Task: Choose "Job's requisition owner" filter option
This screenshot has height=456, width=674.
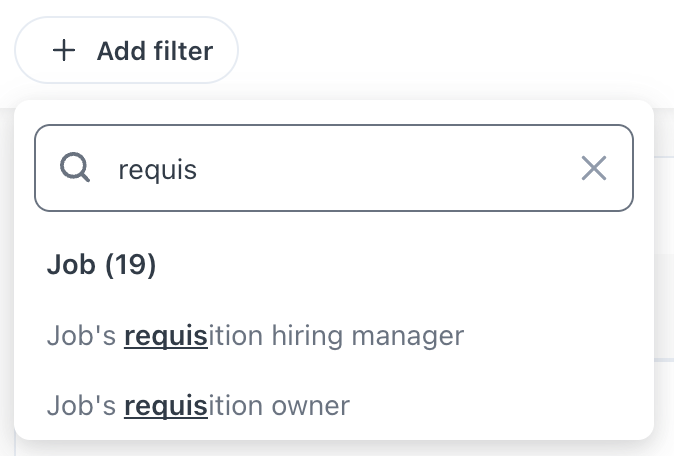Action: (x=198, y=407)
